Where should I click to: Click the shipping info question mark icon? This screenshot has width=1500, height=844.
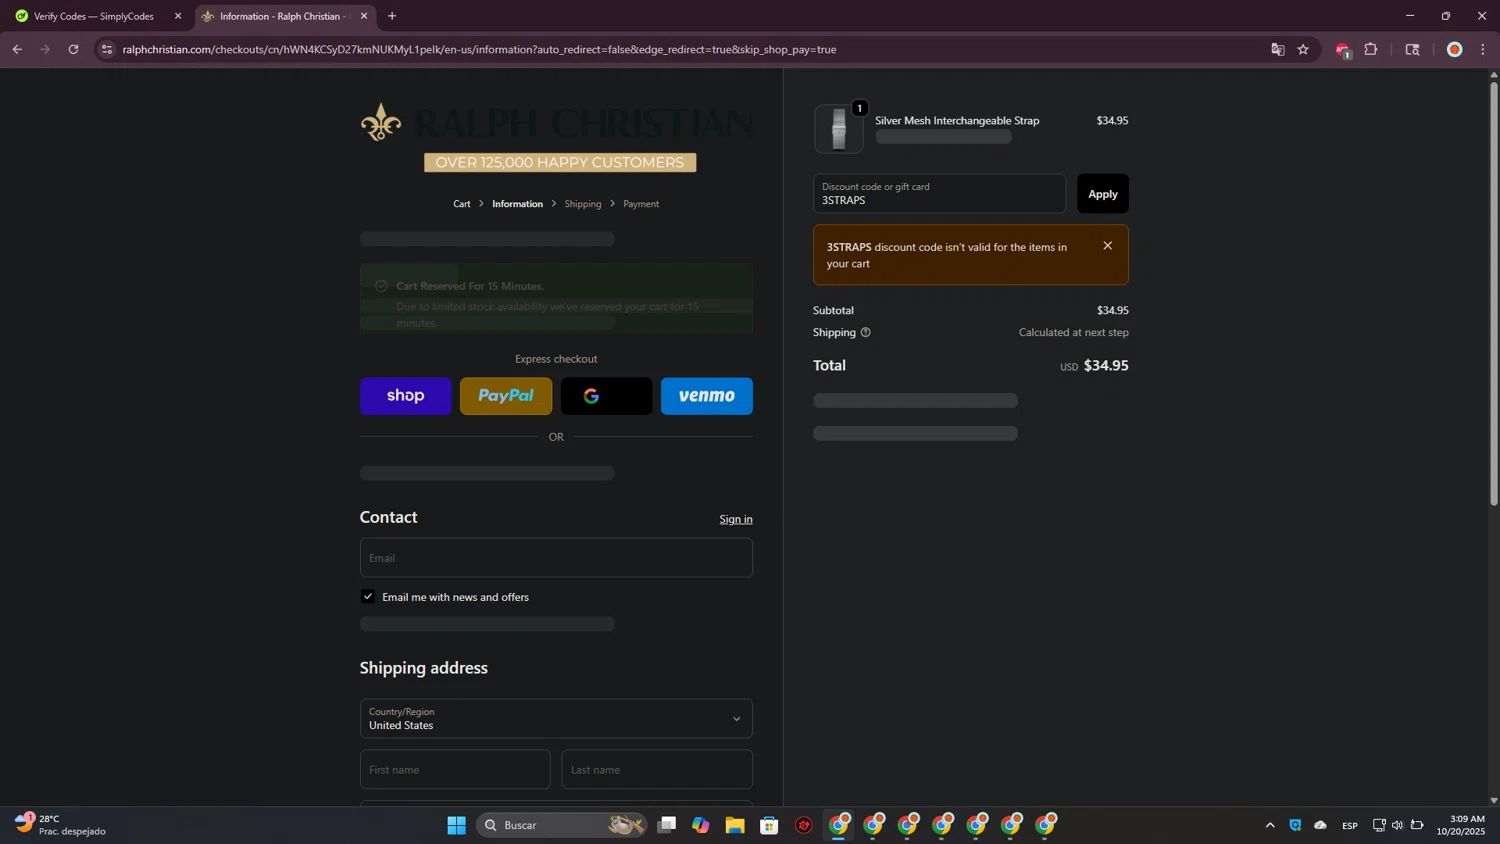(x=866, y=333)
